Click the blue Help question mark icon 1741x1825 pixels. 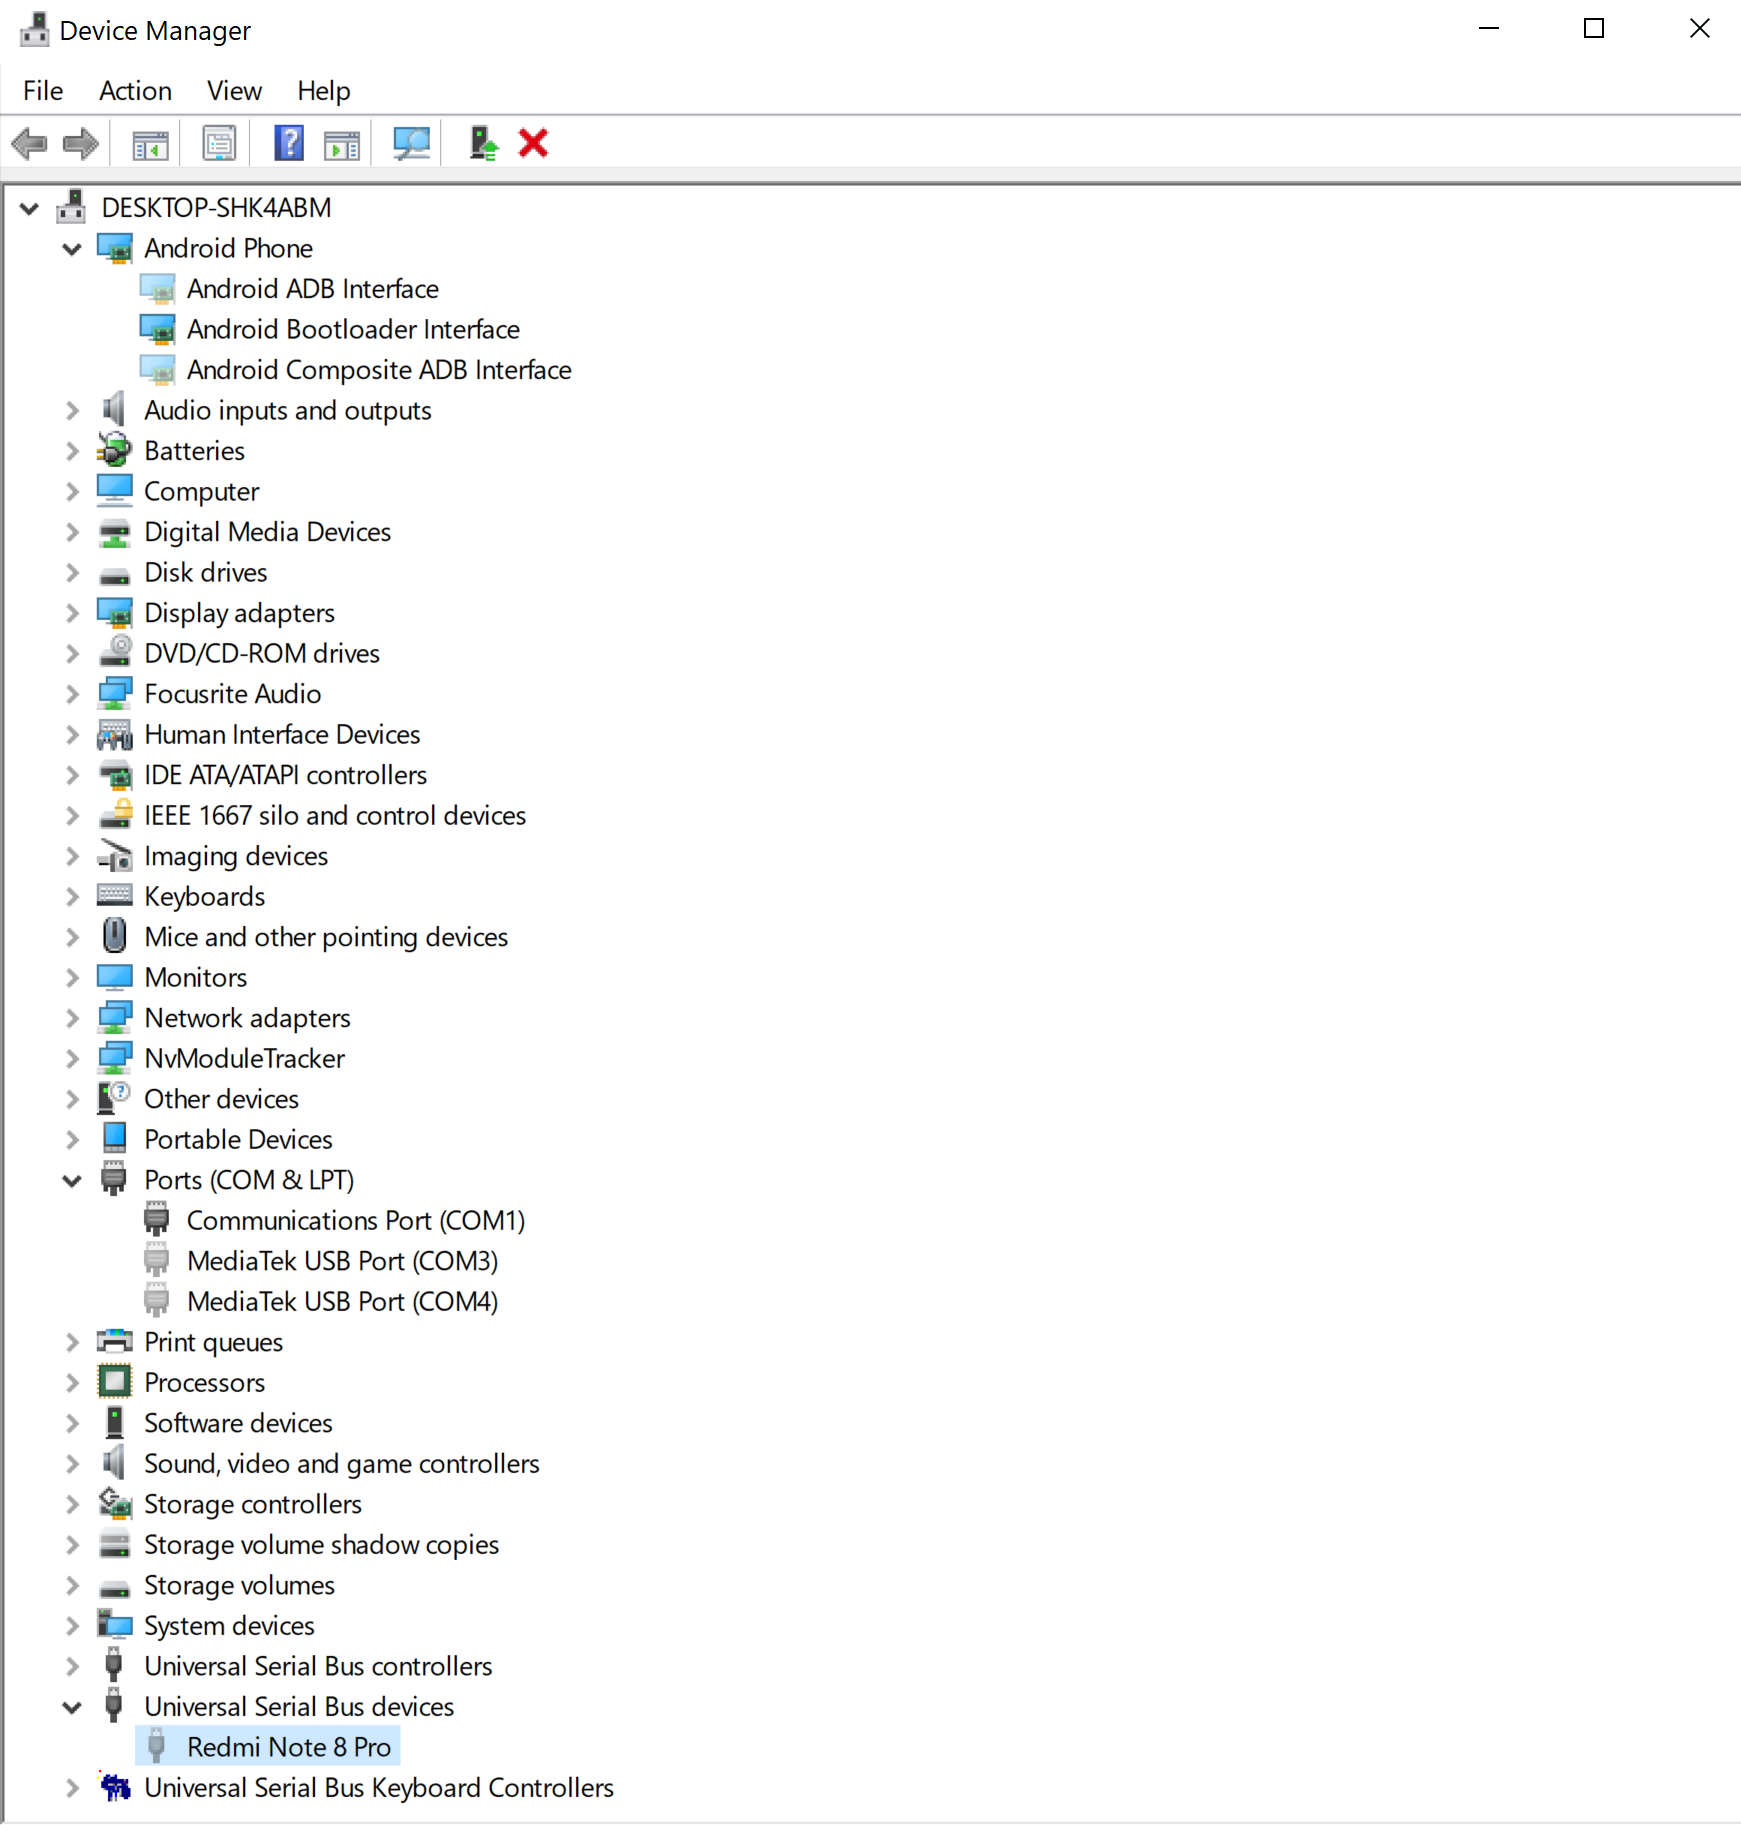pos(289,144)
